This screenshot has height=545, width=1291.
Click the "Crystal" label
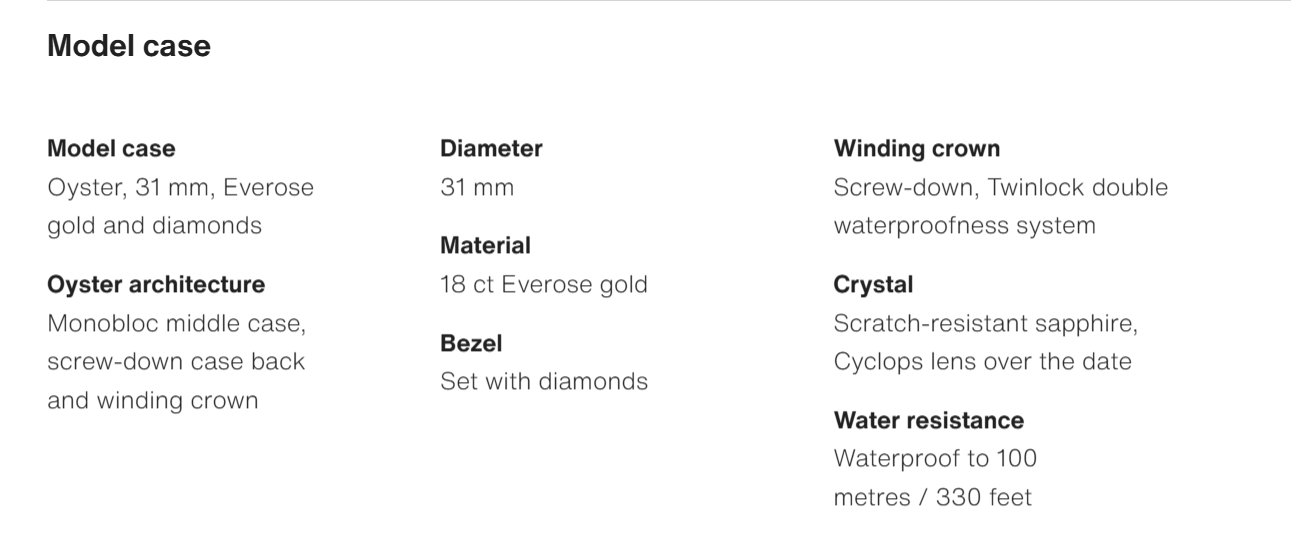[873, 285]
